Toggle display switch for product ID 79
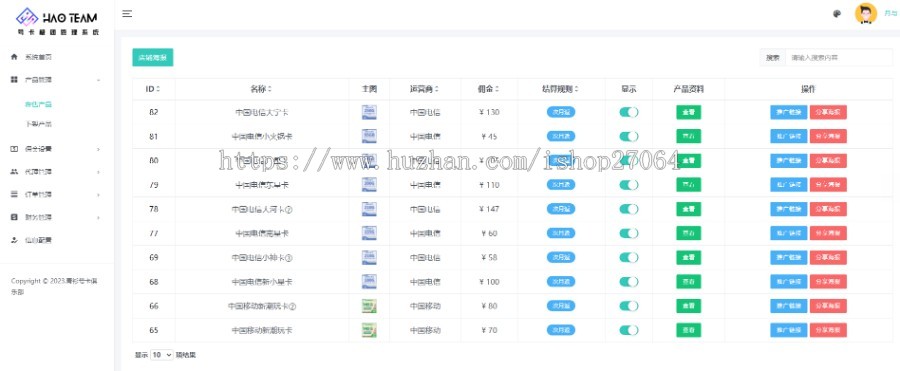Image resolution: width=900 pixels, height=371 pixels. pyautogui.click(x=629, y=184)
